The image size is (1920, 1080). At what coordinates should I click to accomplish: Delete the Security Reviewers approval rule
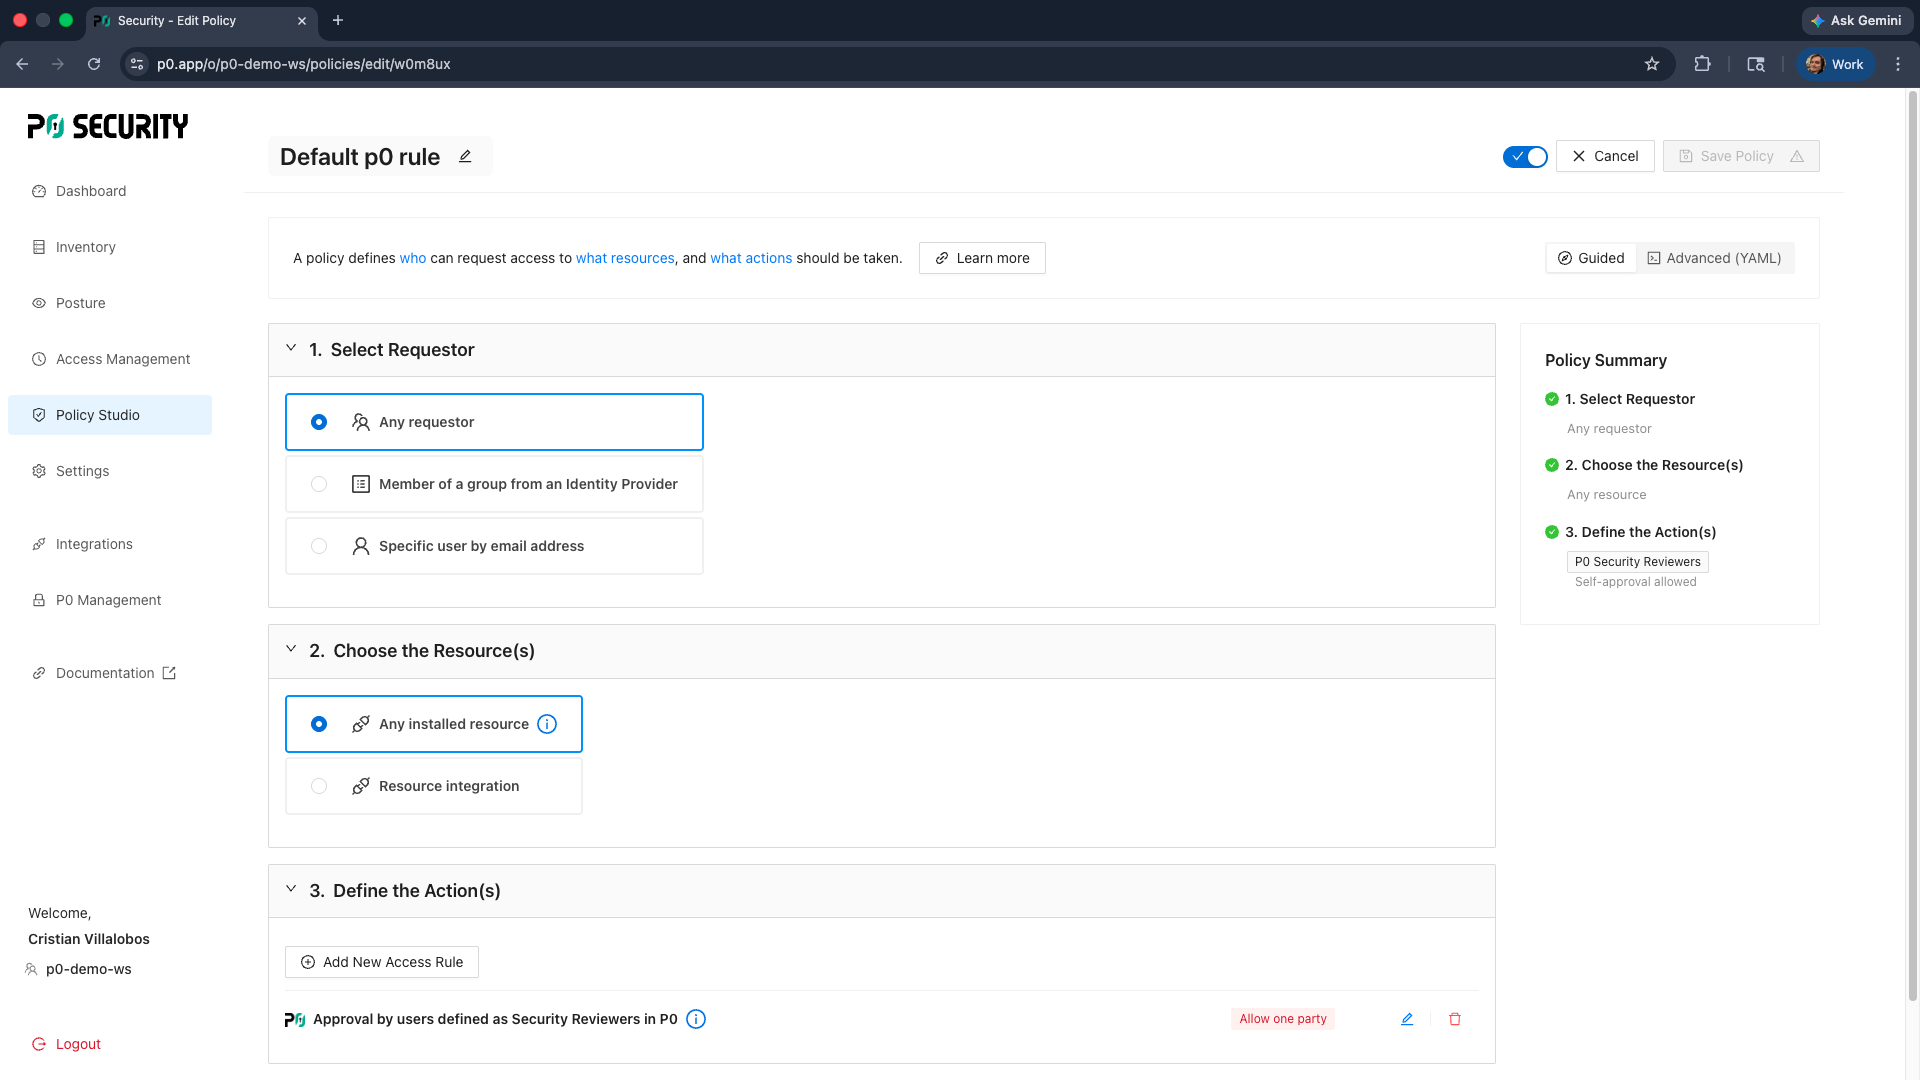(1455, 1018)
